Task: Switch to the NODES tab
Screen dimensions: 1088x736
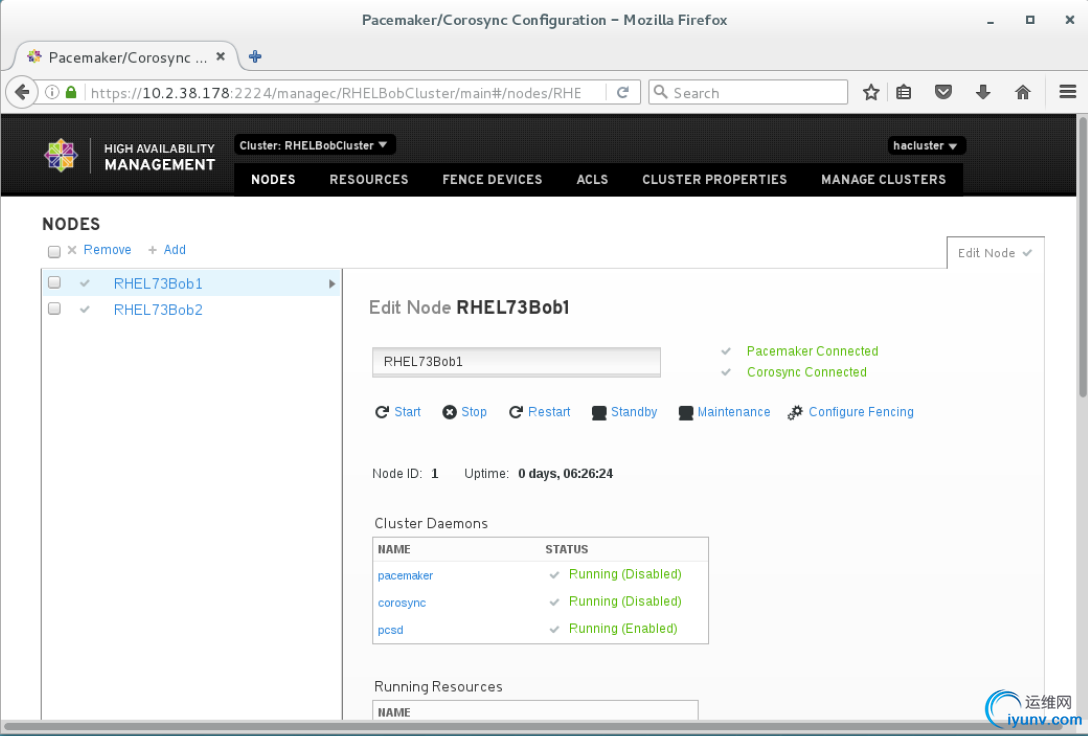Action: (273, 179)
